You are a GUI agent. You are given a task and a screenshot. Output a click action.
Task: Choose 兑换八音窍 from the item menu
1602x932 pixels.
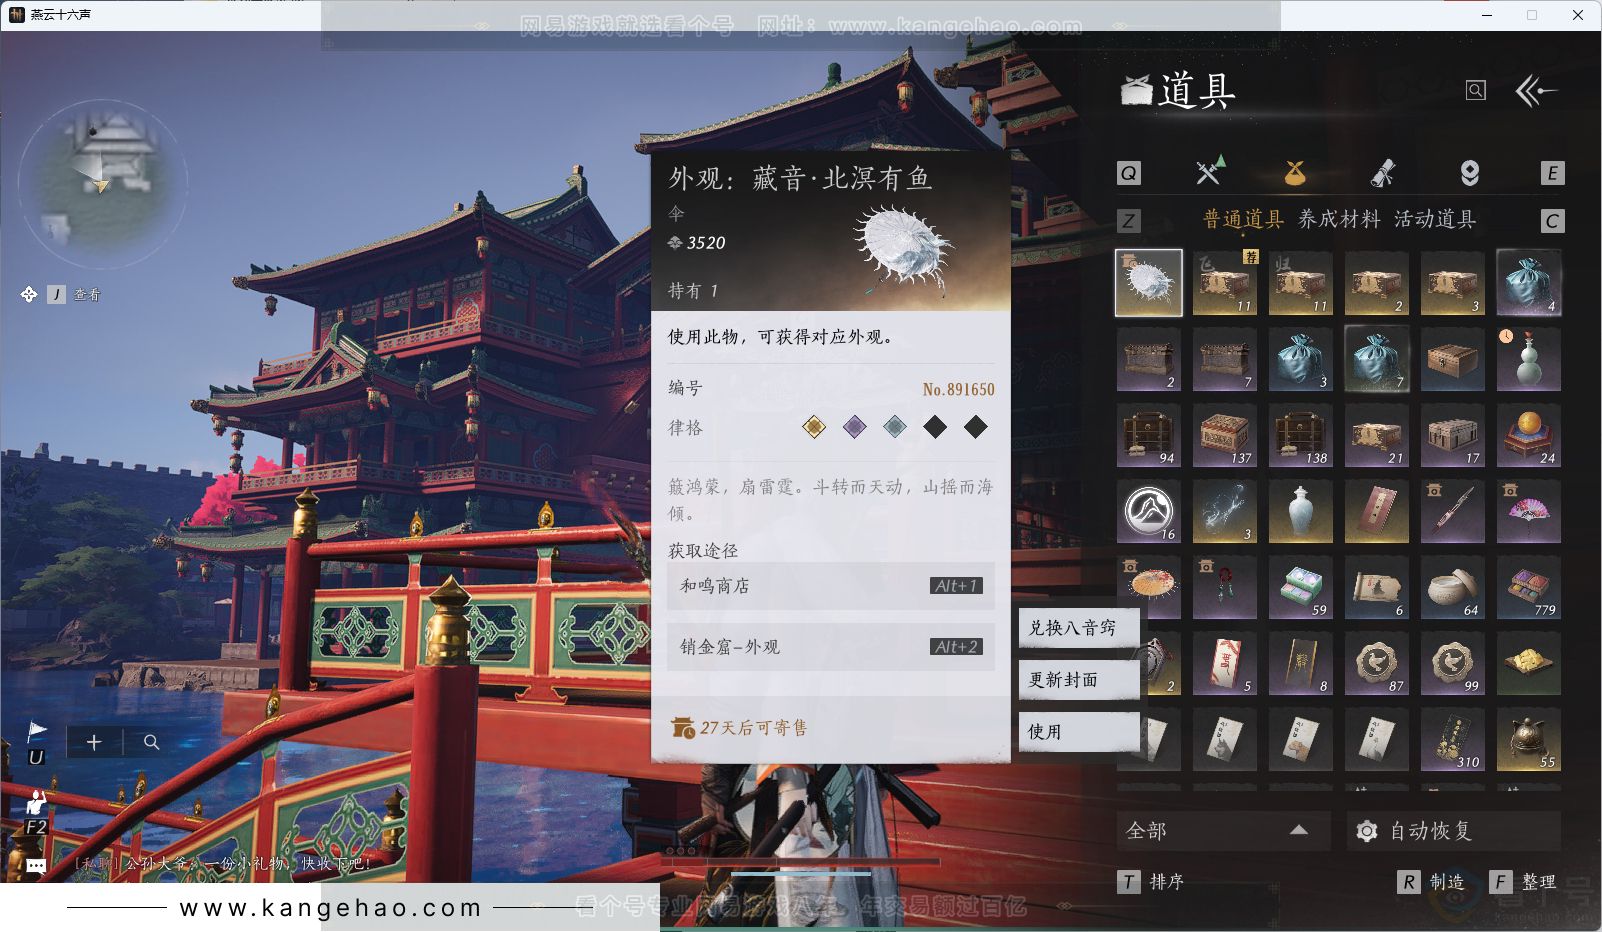[x=1079, y=628]
